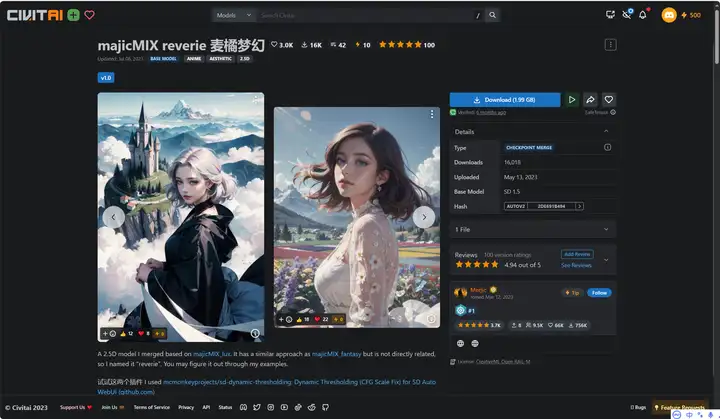Open the CreativeML Open RAIL-M license link

pyautogui.click(x=503, y=362)
